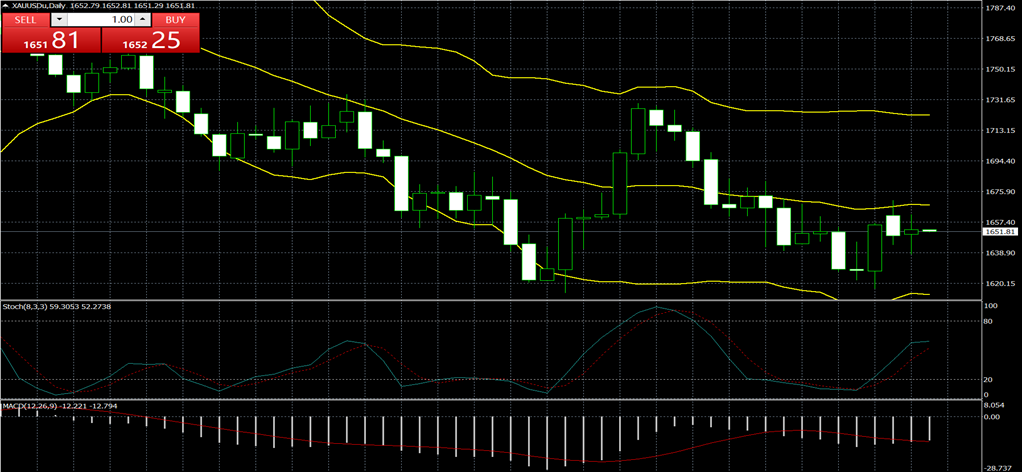Click the 1652.25 buy price tile
1022x472 pixels.
click(152, 41)
